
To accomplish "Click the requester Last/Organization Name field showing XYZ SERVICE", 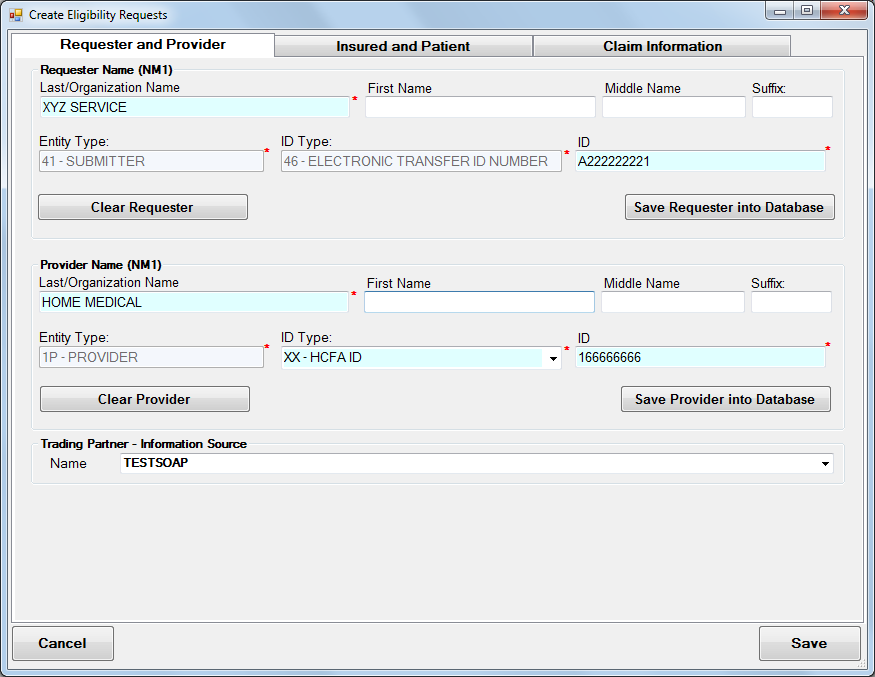I will tap(193, 107).
